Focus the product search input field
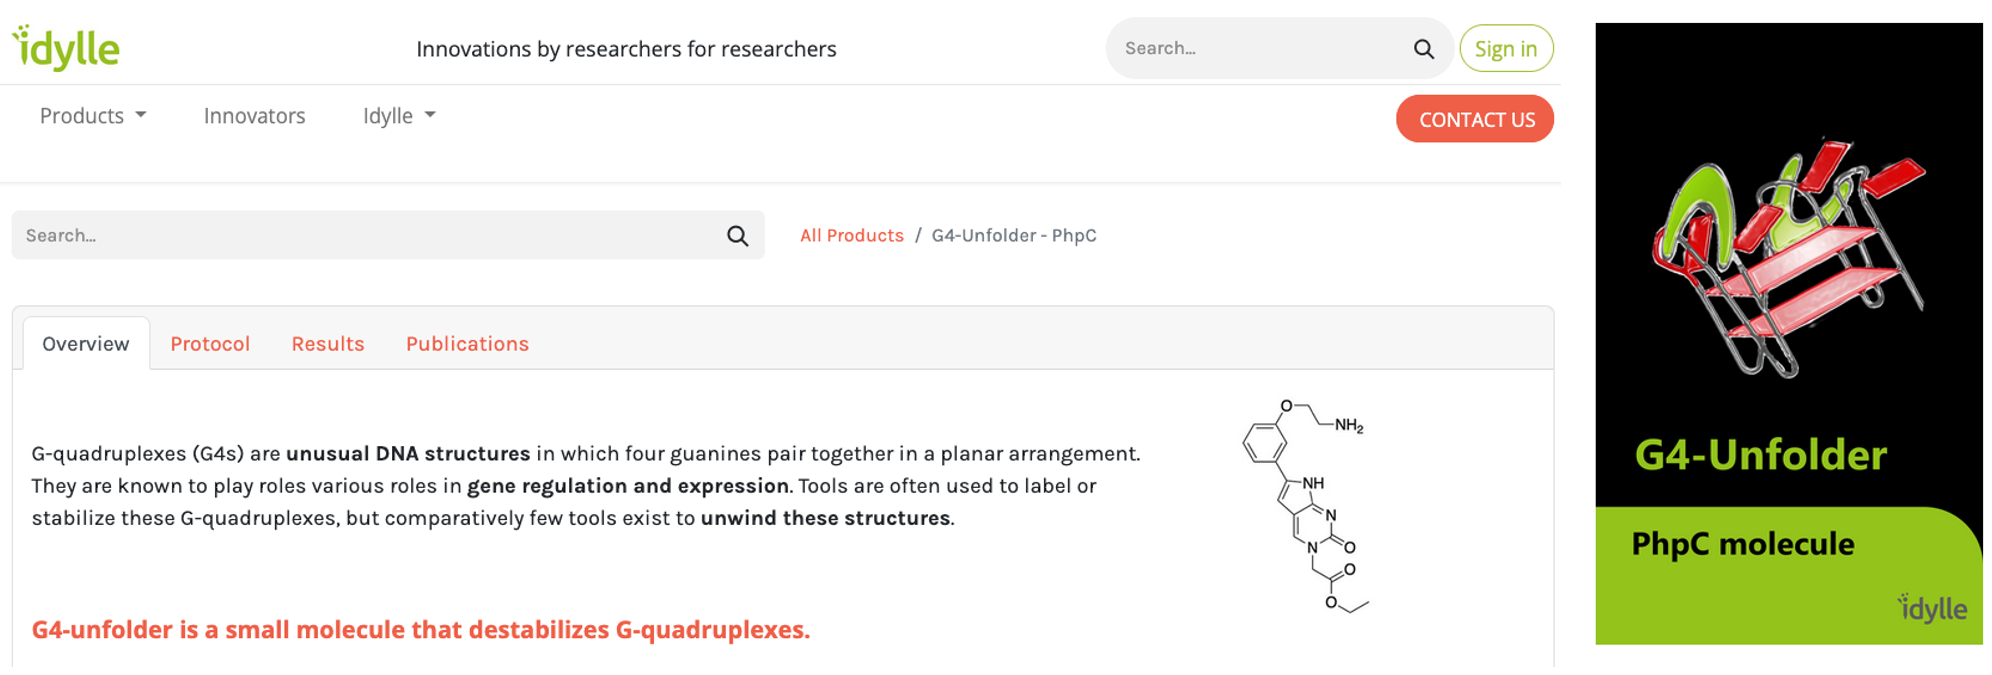The height and width of the screenshot is (675, 1992). pos(370,236)
